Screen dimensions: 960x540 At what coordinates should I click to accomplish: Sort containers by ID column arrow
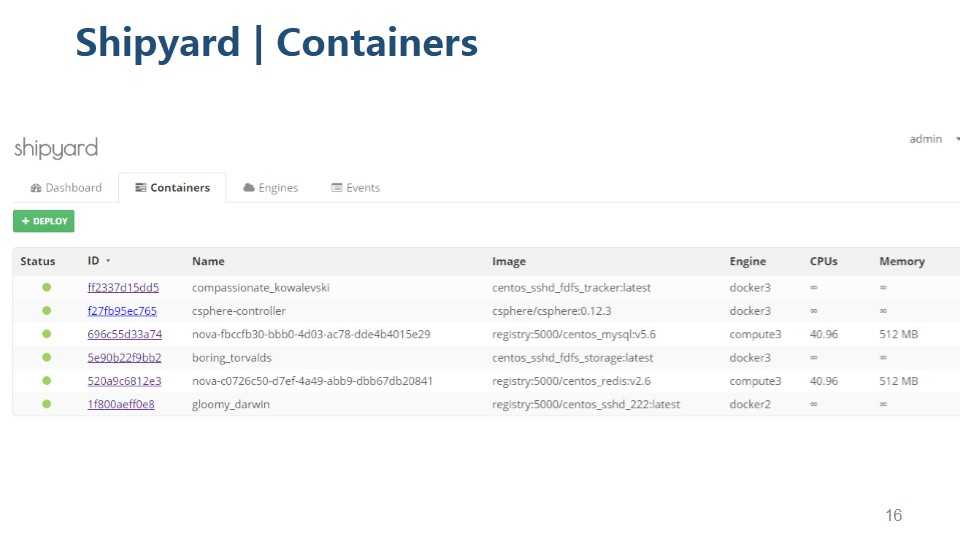tap(108, 262)
